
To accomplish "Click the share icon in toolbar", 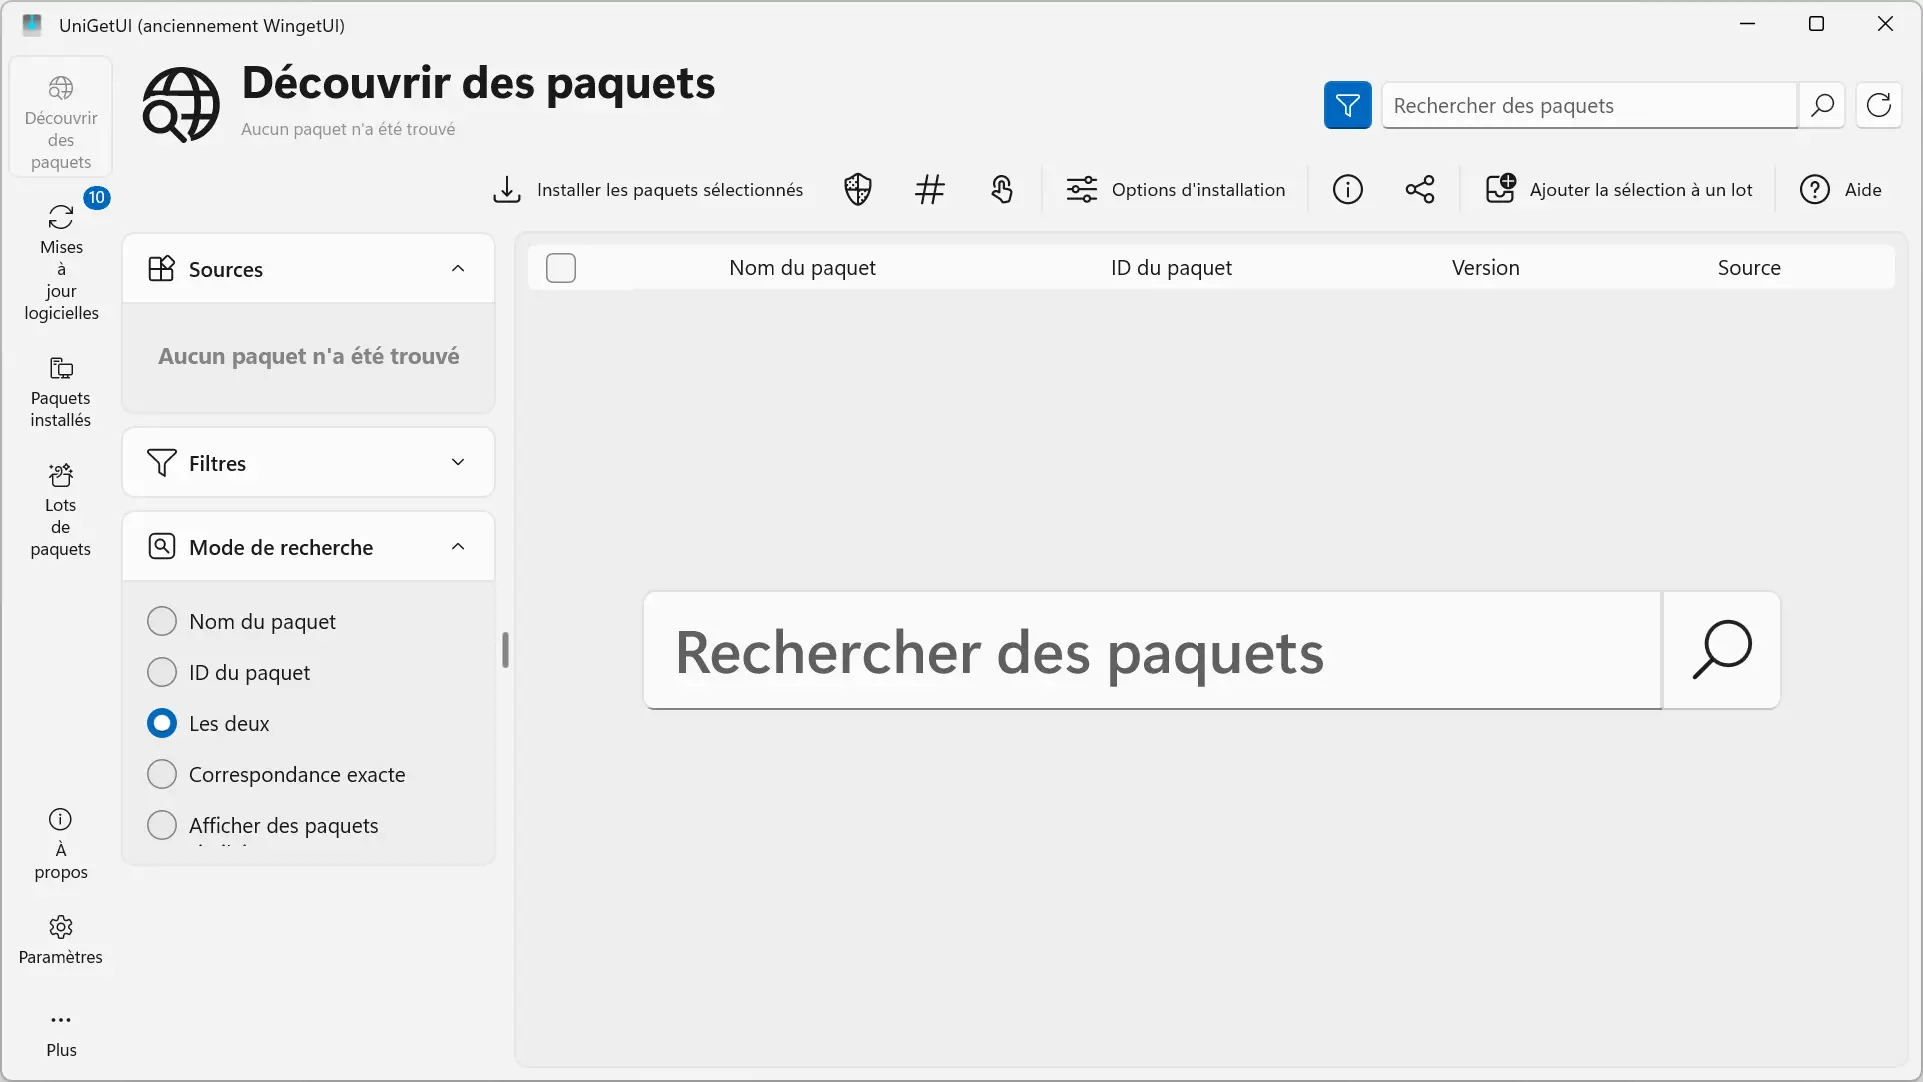I will [x=1418, y=189].
